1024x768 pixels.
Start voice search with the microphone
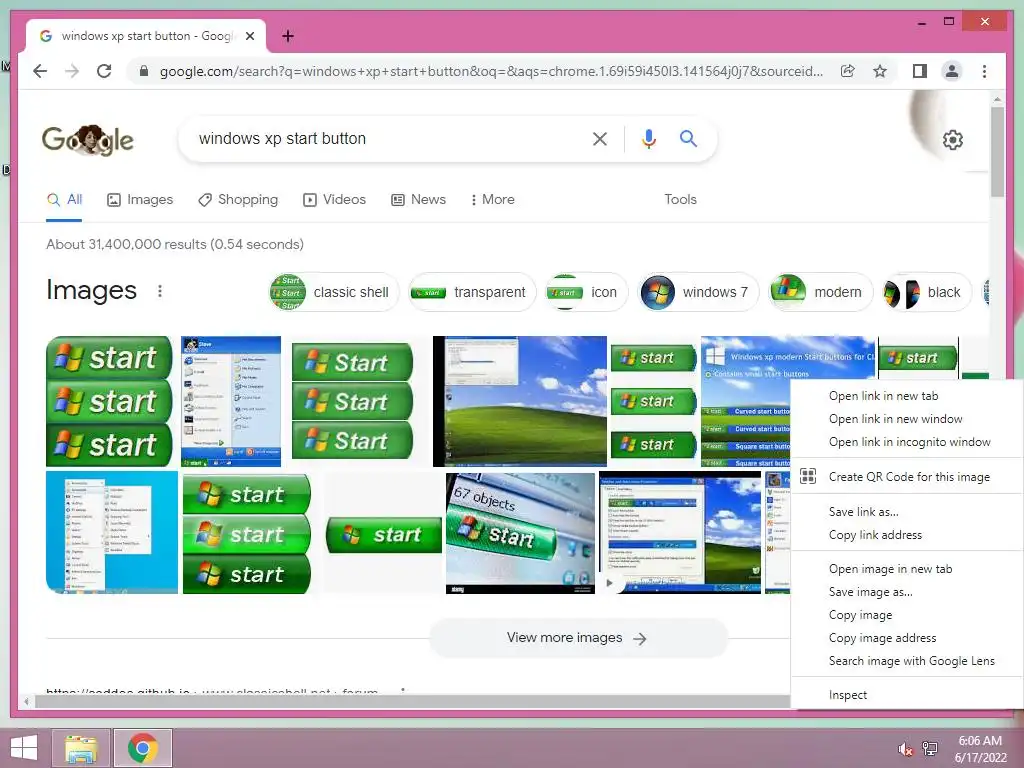[648, 138]
